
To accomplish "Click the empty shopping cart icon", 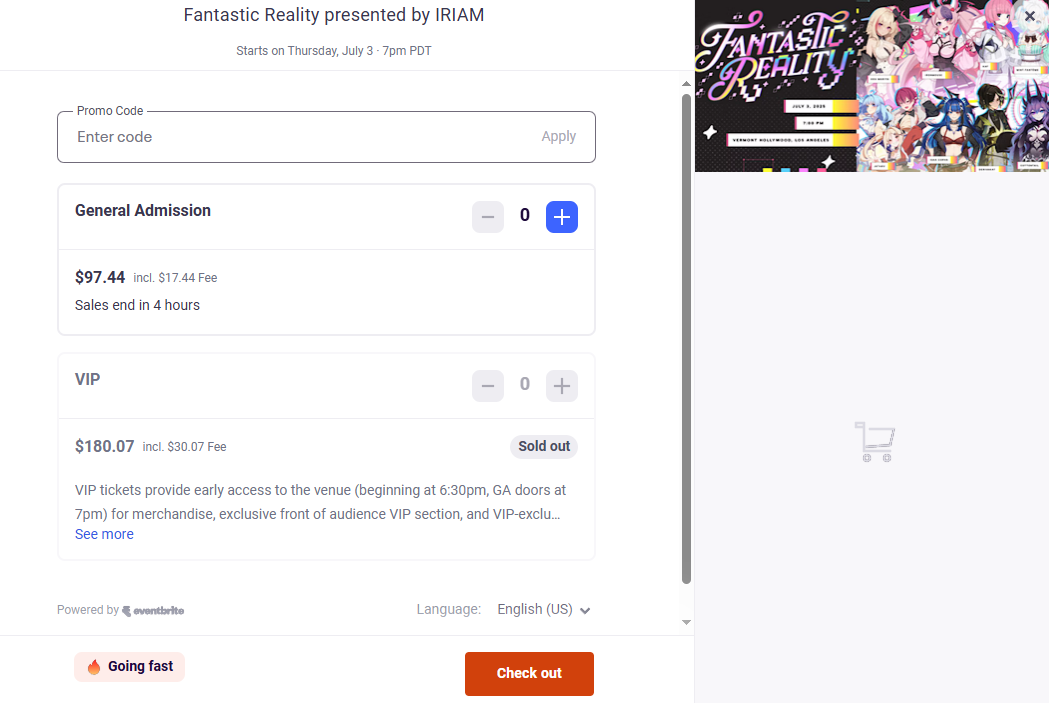I will tap(874, 442).
